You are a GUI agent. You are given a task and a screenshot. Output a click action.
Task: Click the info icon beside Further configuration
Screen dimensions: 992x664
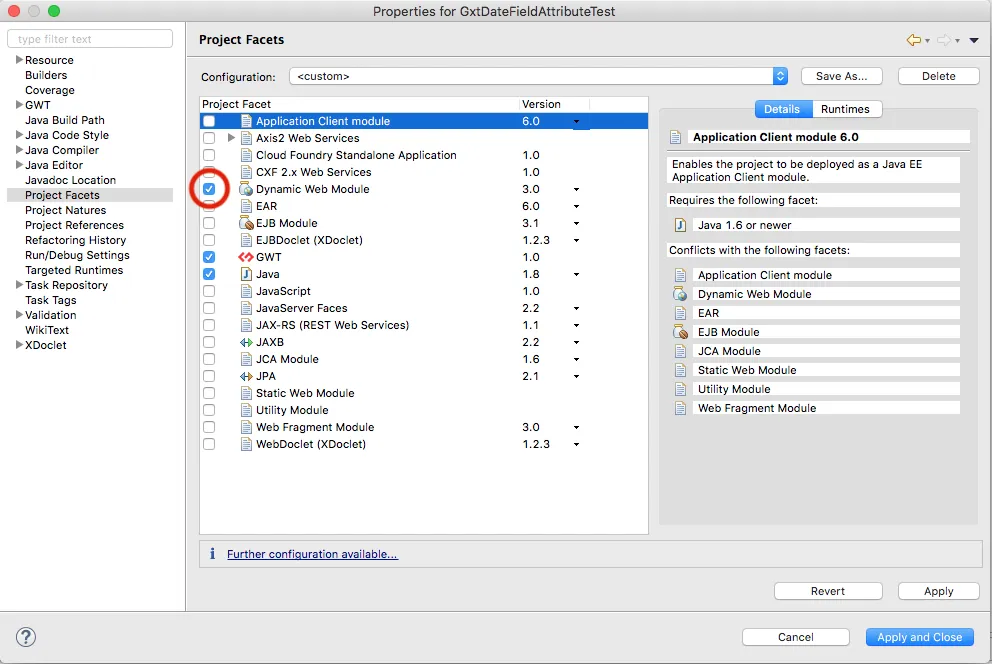[x=213, y=553]
